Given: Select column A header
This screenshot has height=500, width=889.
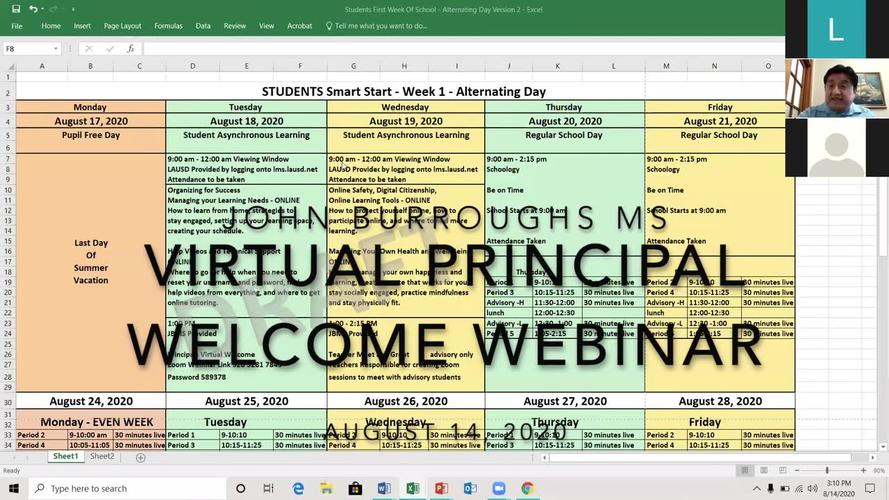Looking at the screenshot, I should click(x=42, y=66).
